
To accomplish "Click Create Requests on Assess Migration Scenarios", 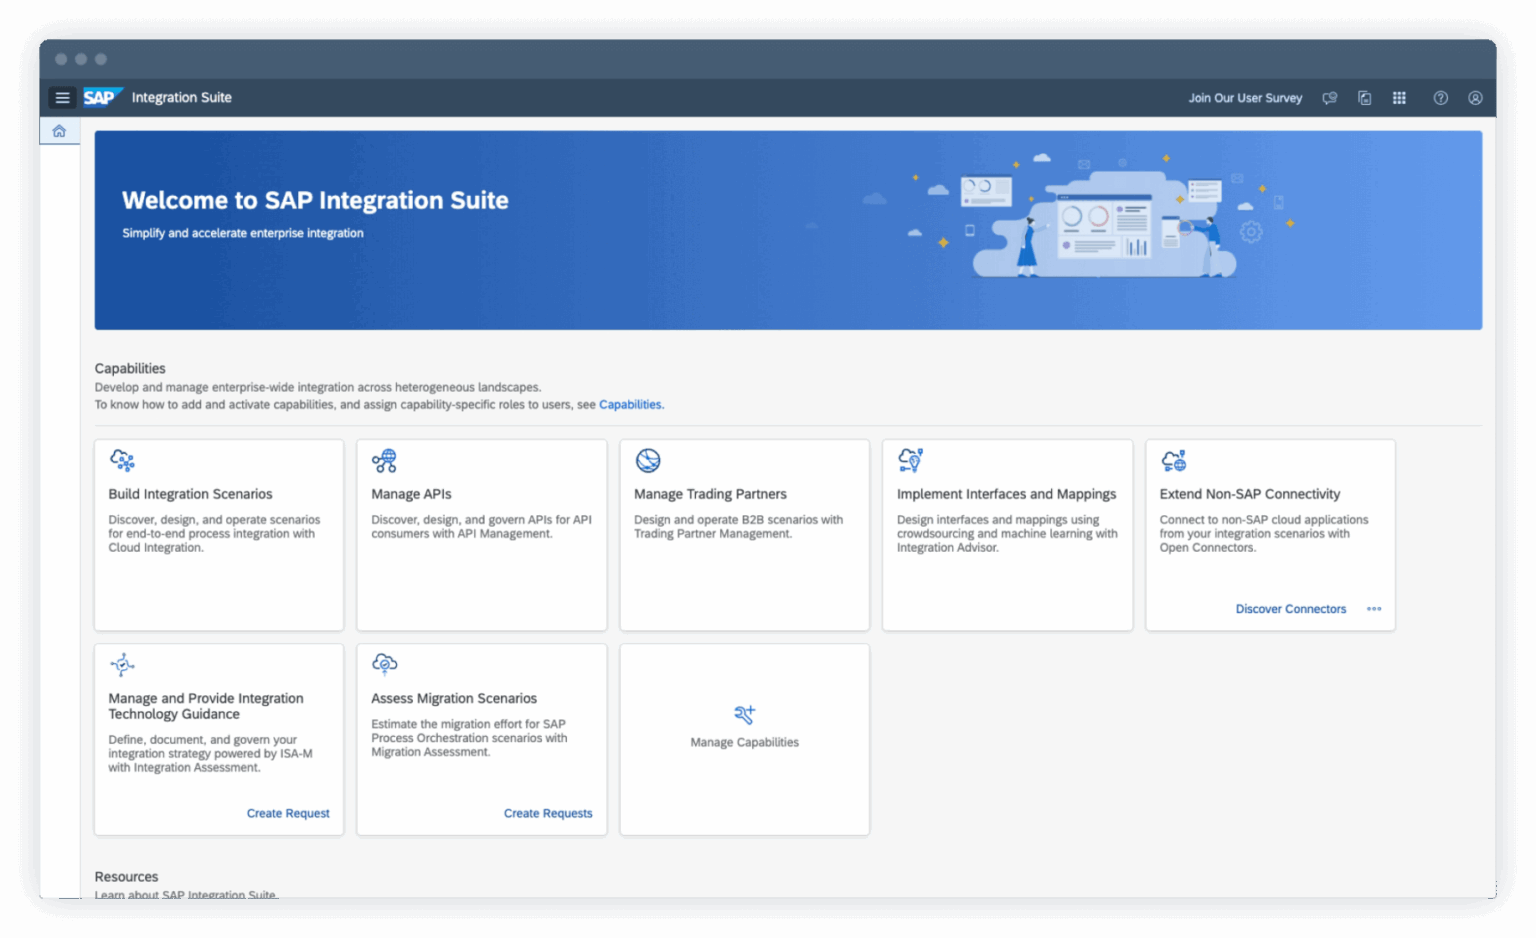I will pyautogui.click(x=548, y=813).
